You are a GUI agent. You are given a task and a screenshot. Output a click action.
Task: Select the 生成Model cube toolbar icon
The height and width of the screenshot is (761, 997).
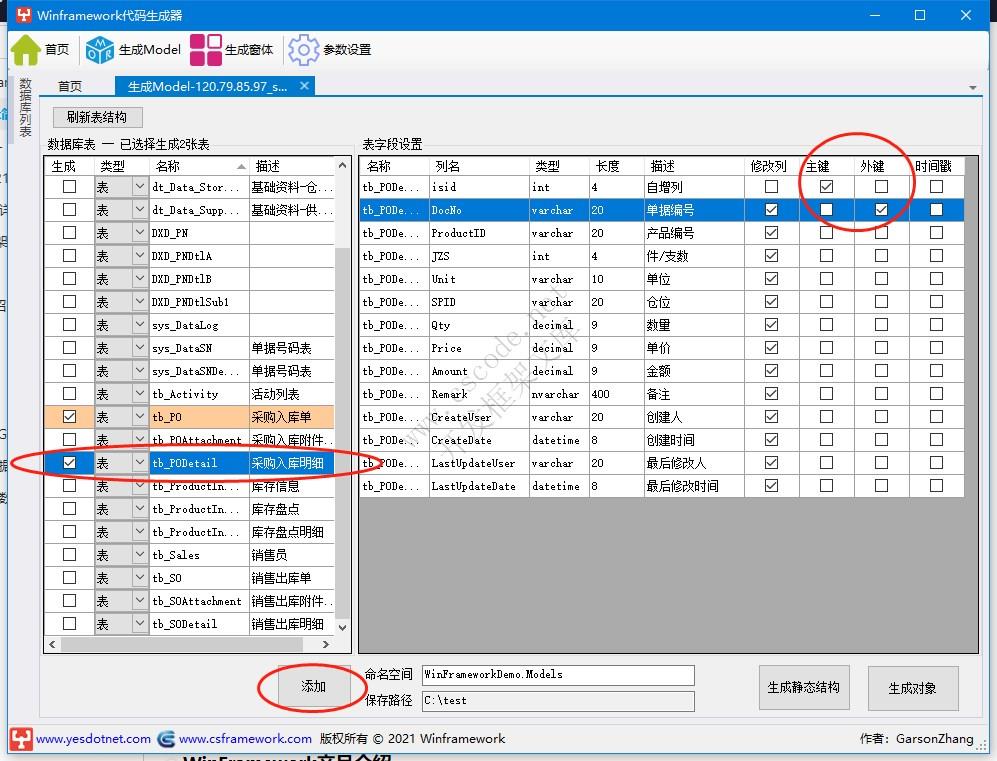[x=99, y=48]
